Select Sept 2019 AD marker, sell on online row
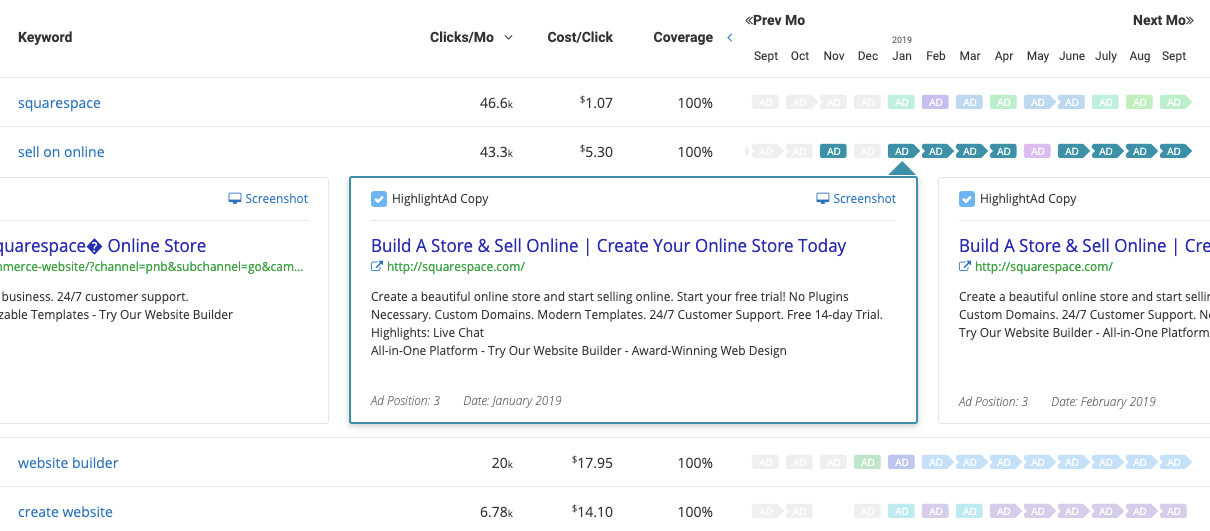The width and height of the screenshot is (1210, 531). [x=1174, y=152]
